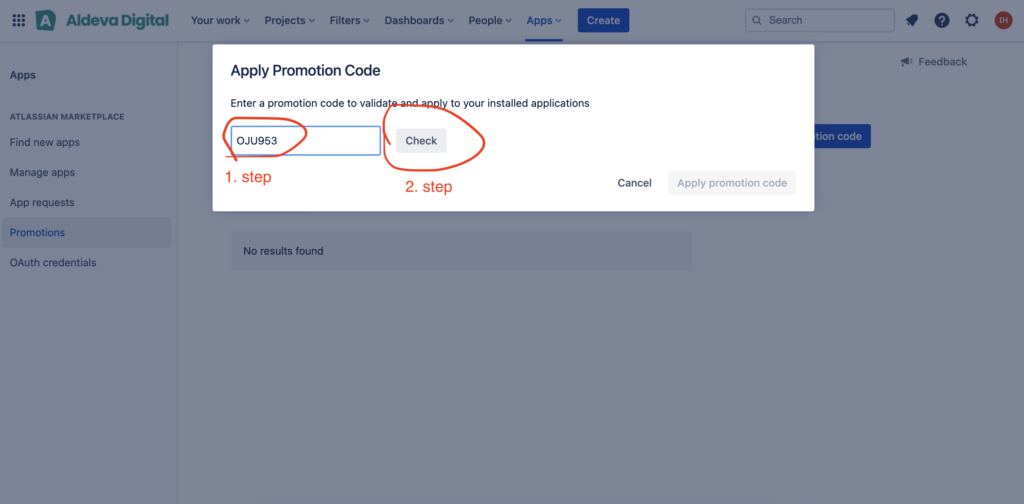
Task: Open the IH user avatar
Action: click(x=1003, y=20)
